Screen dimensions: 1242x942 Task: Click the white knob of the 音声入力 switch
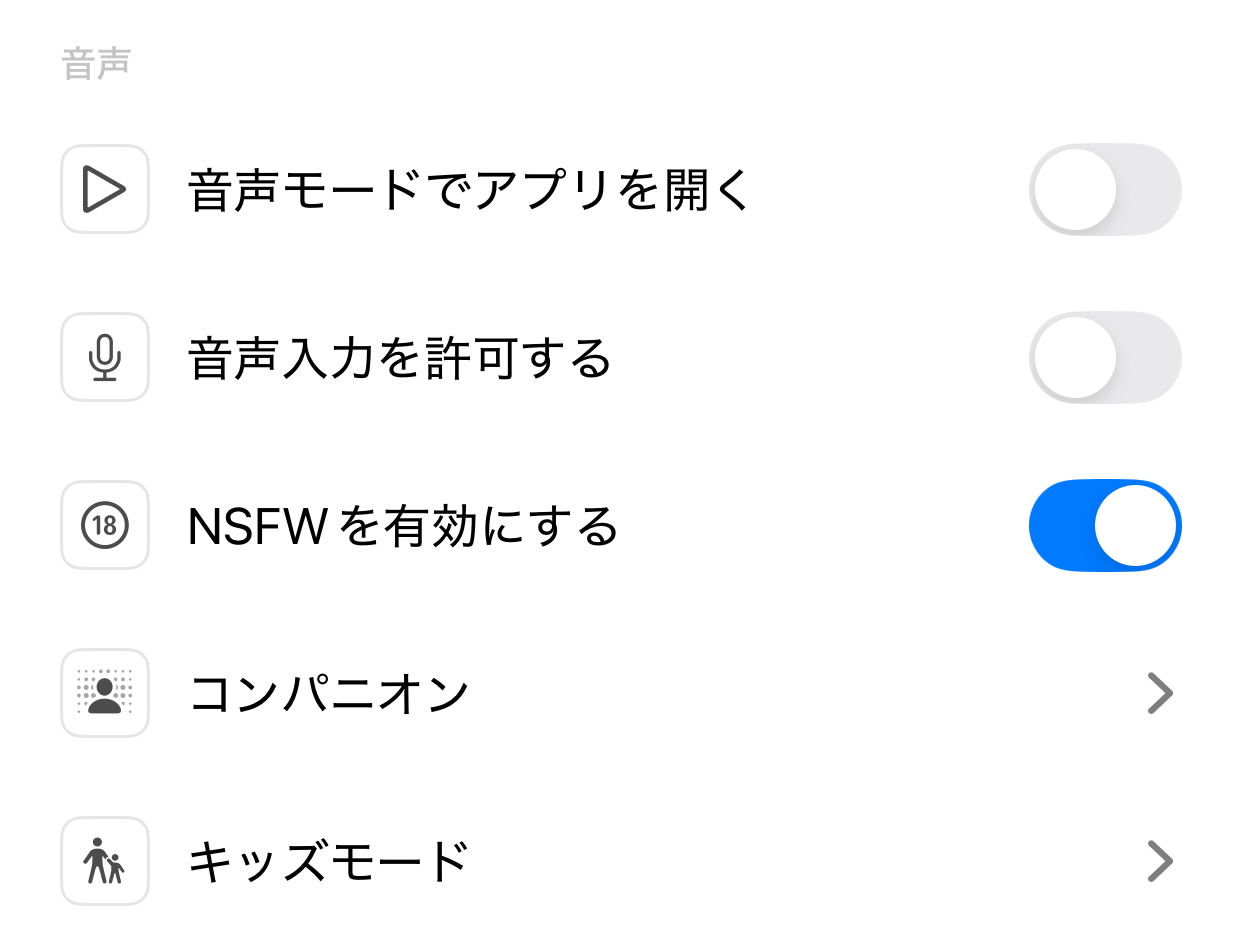(x=1075, y=357)
